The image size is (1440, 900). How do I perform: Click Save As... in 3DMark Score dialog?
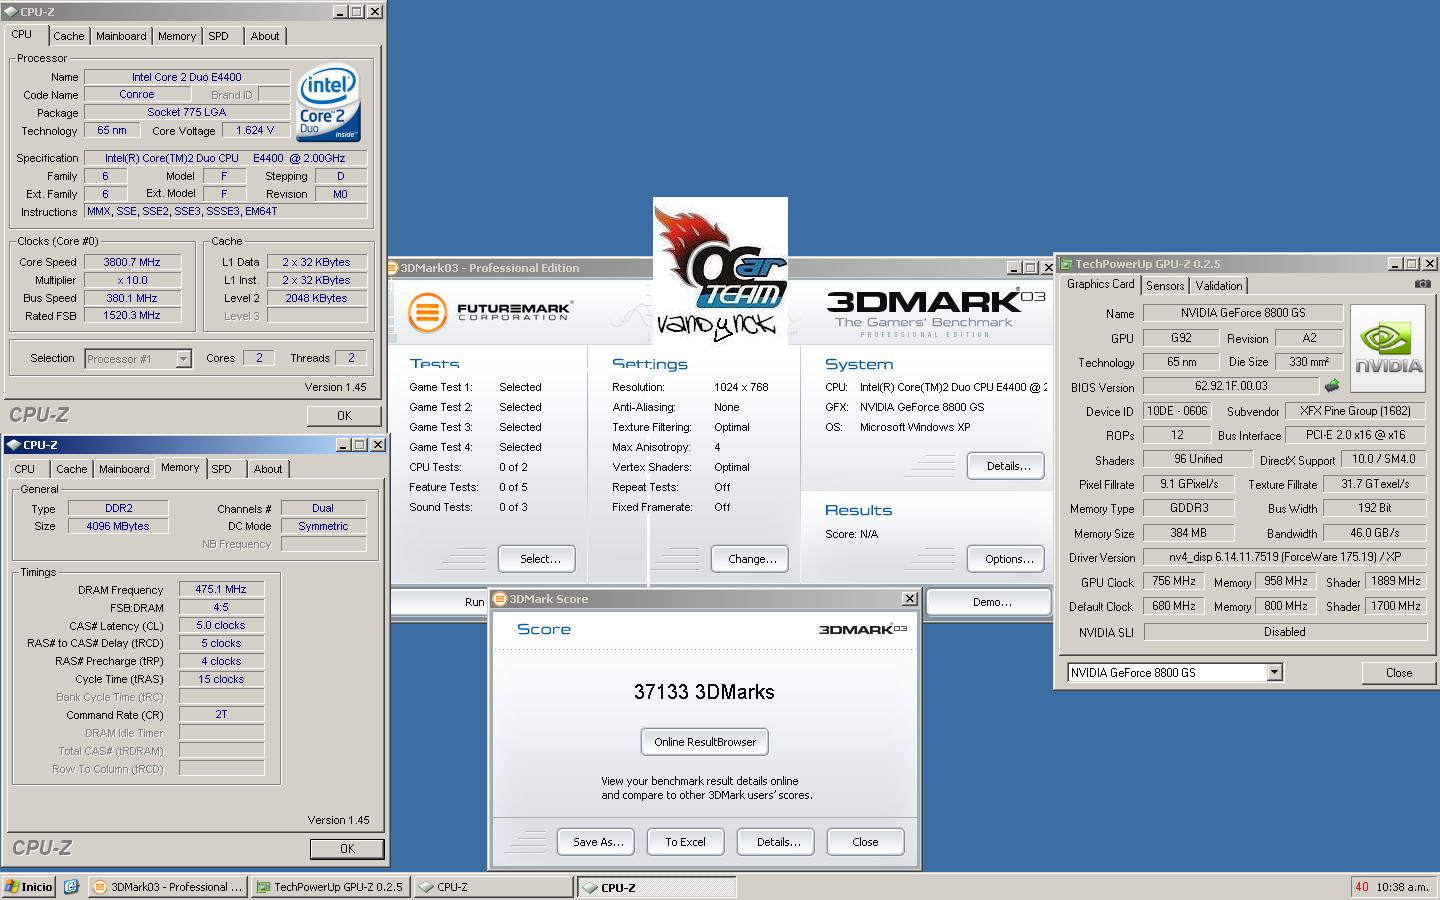tap(598, 842)
